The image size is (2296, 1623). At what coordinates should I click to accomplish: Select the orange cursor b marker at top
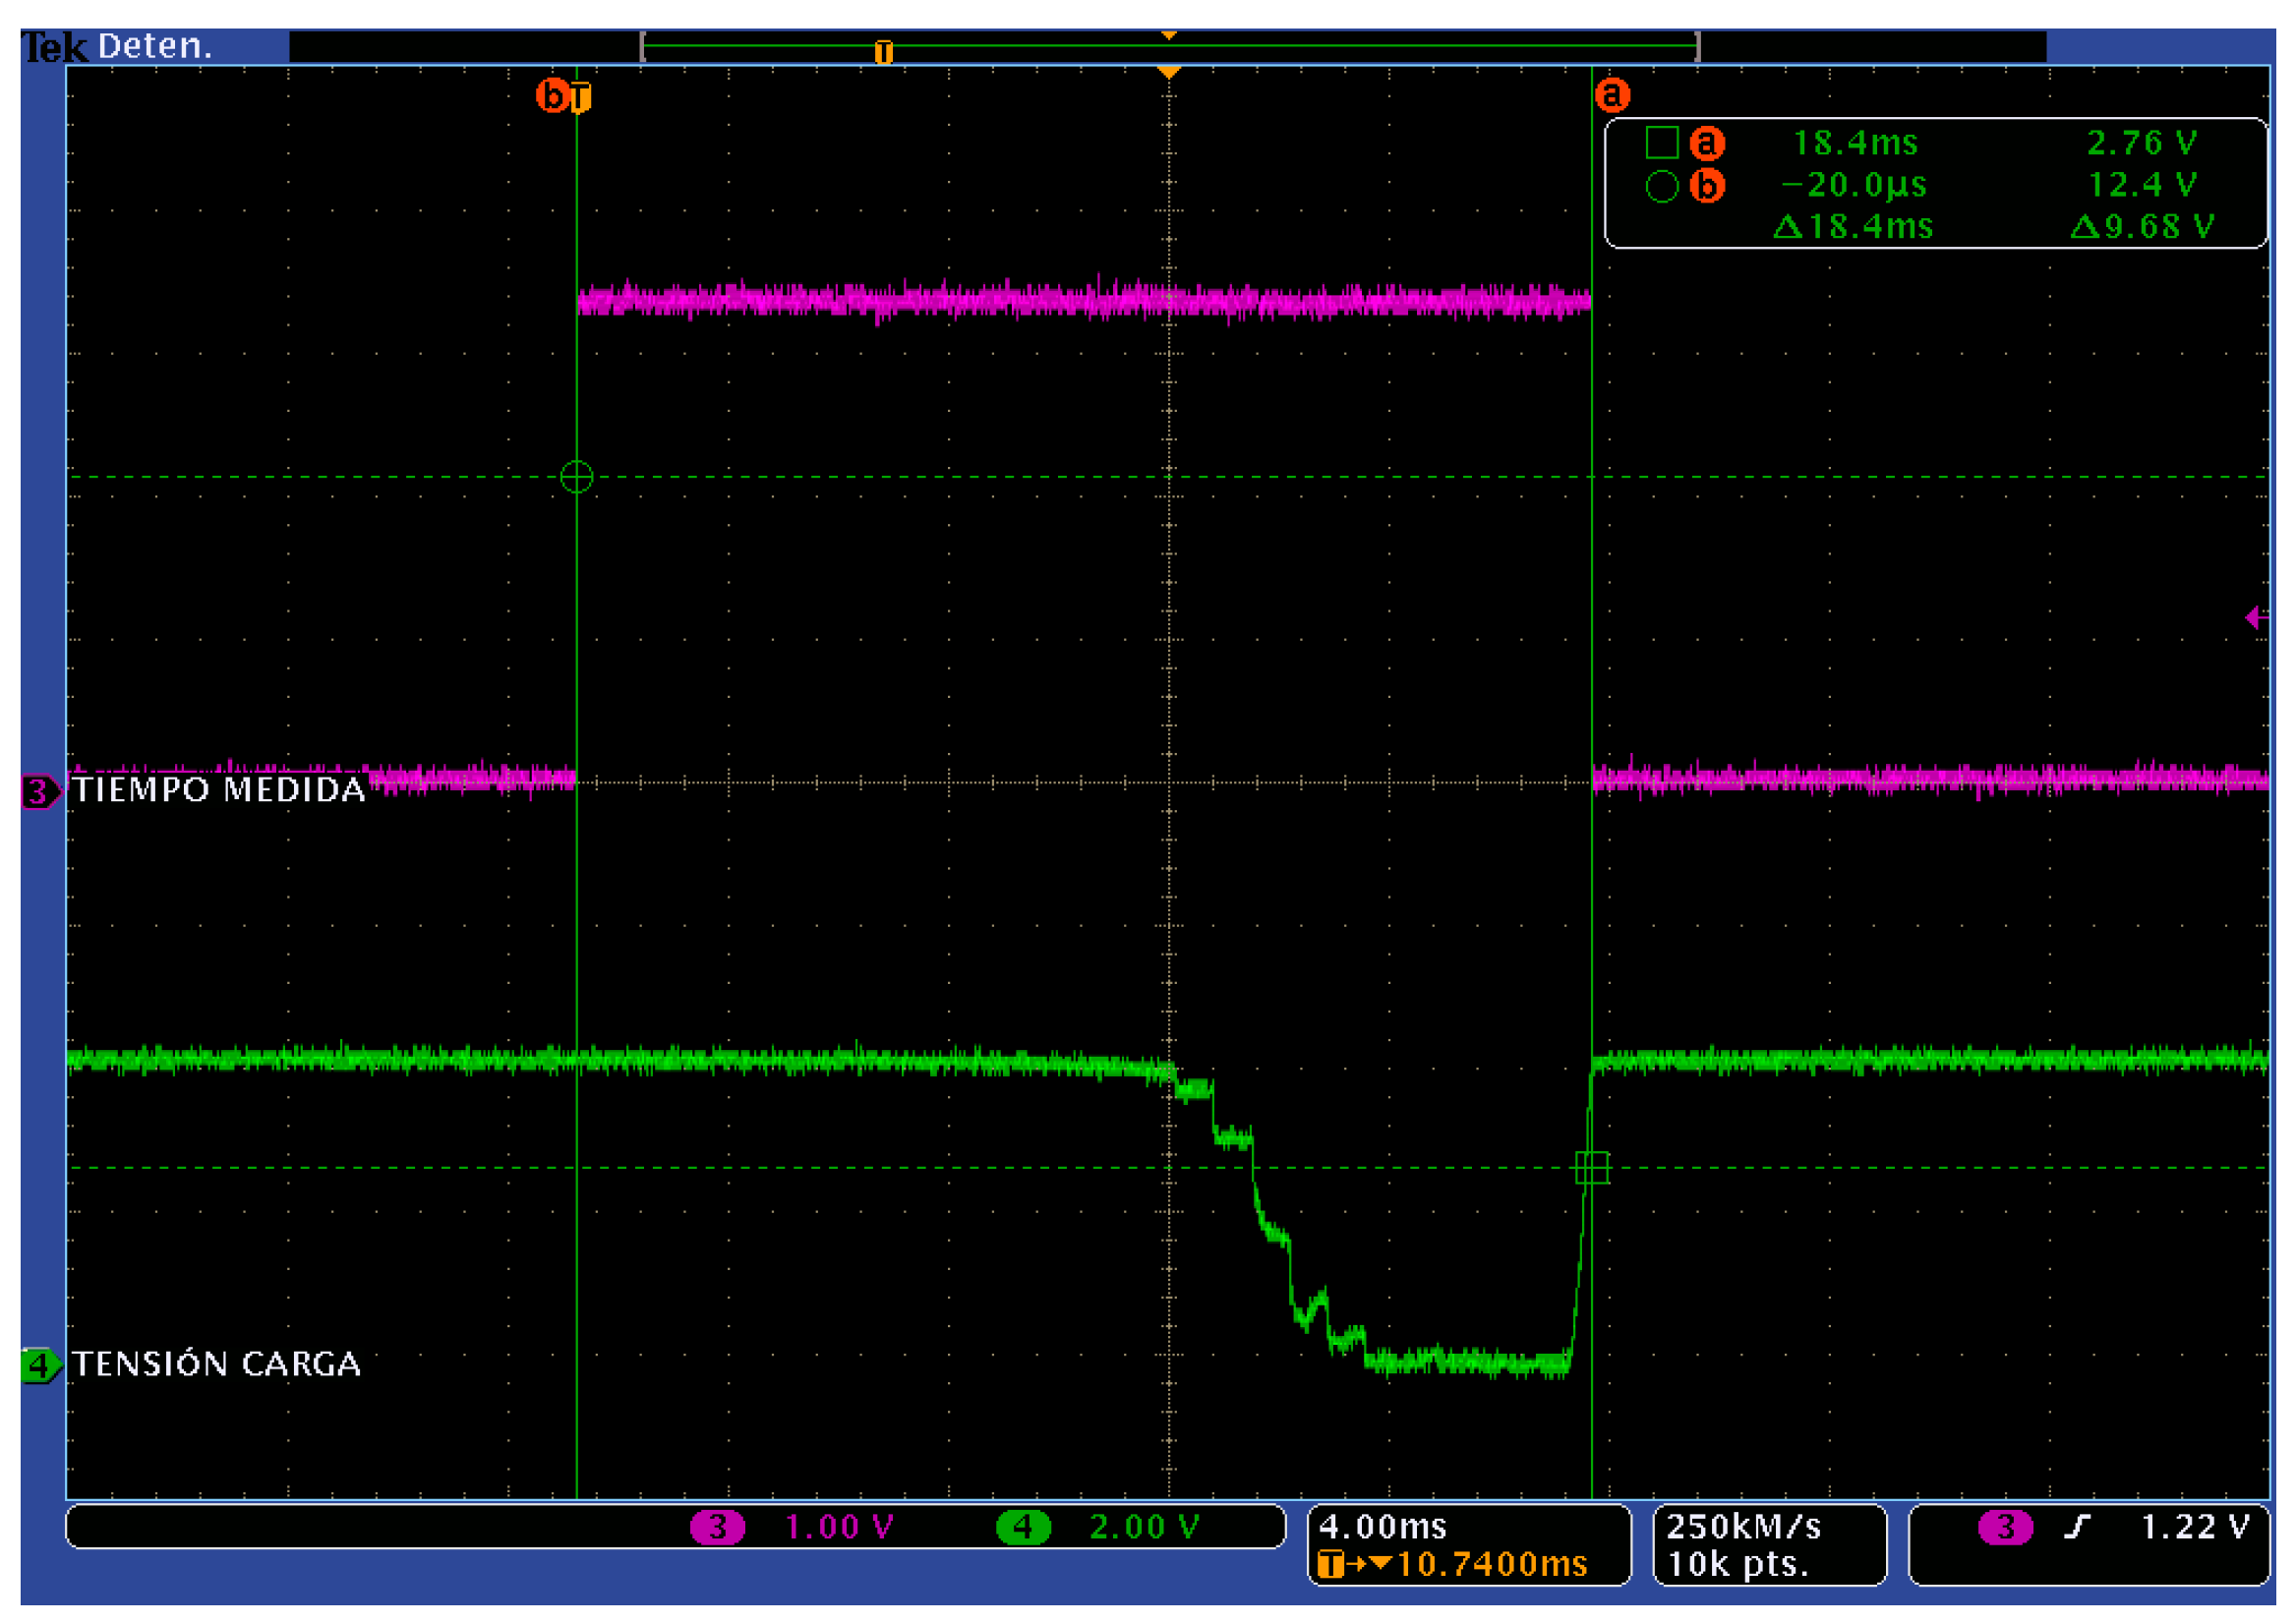[552, 96]
